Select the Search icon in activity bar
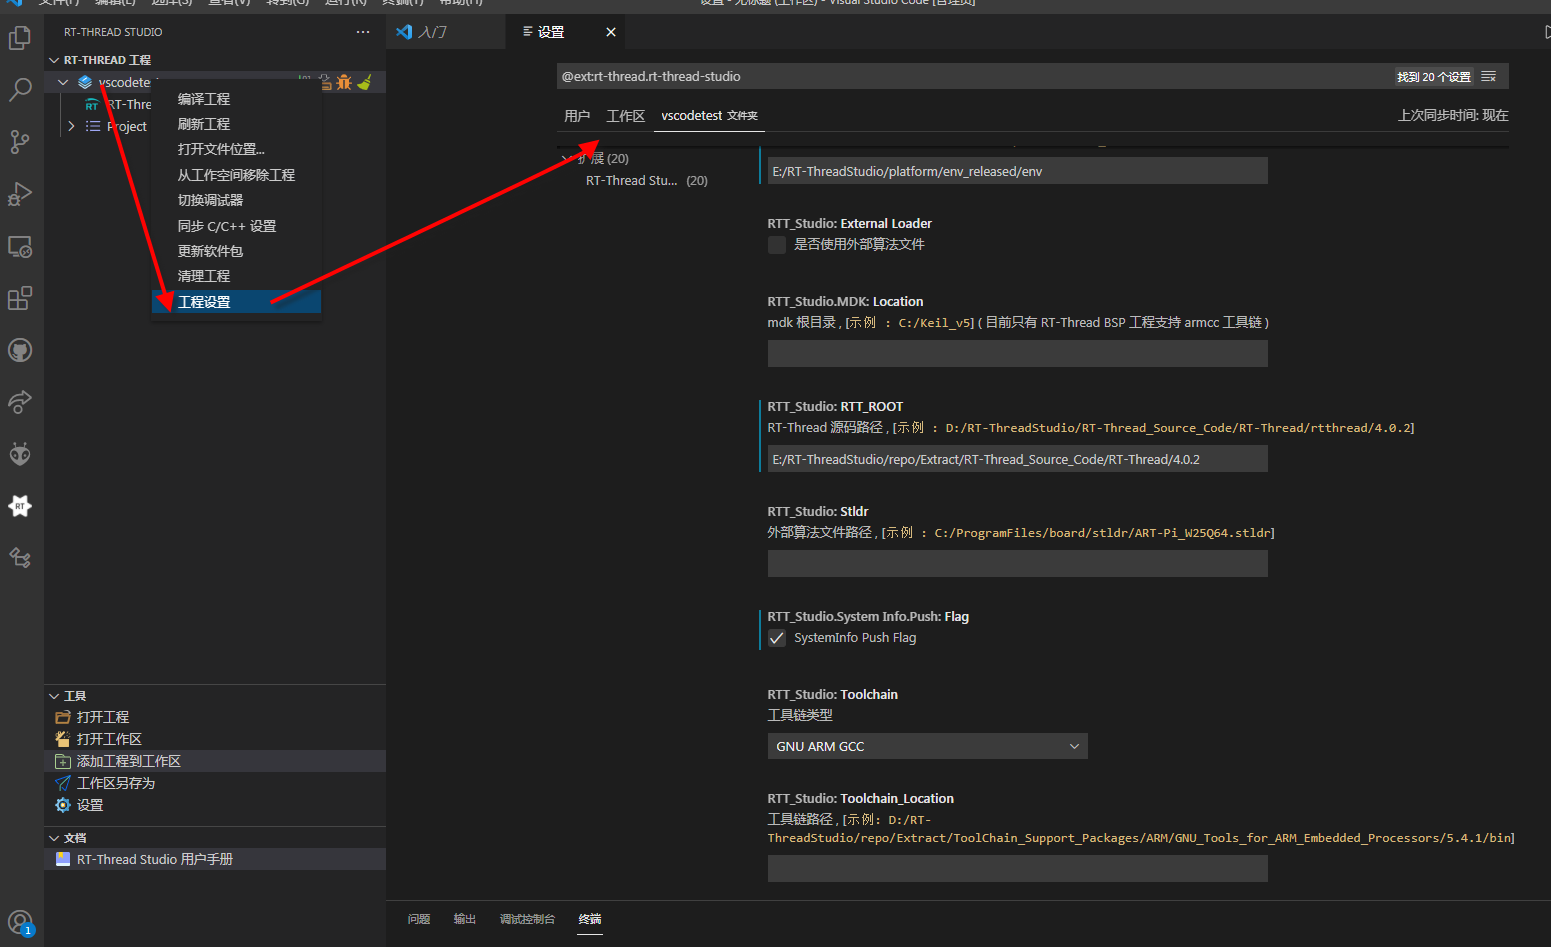The height and width of the screenshot is (947, 1551). (x=20, y=90)
